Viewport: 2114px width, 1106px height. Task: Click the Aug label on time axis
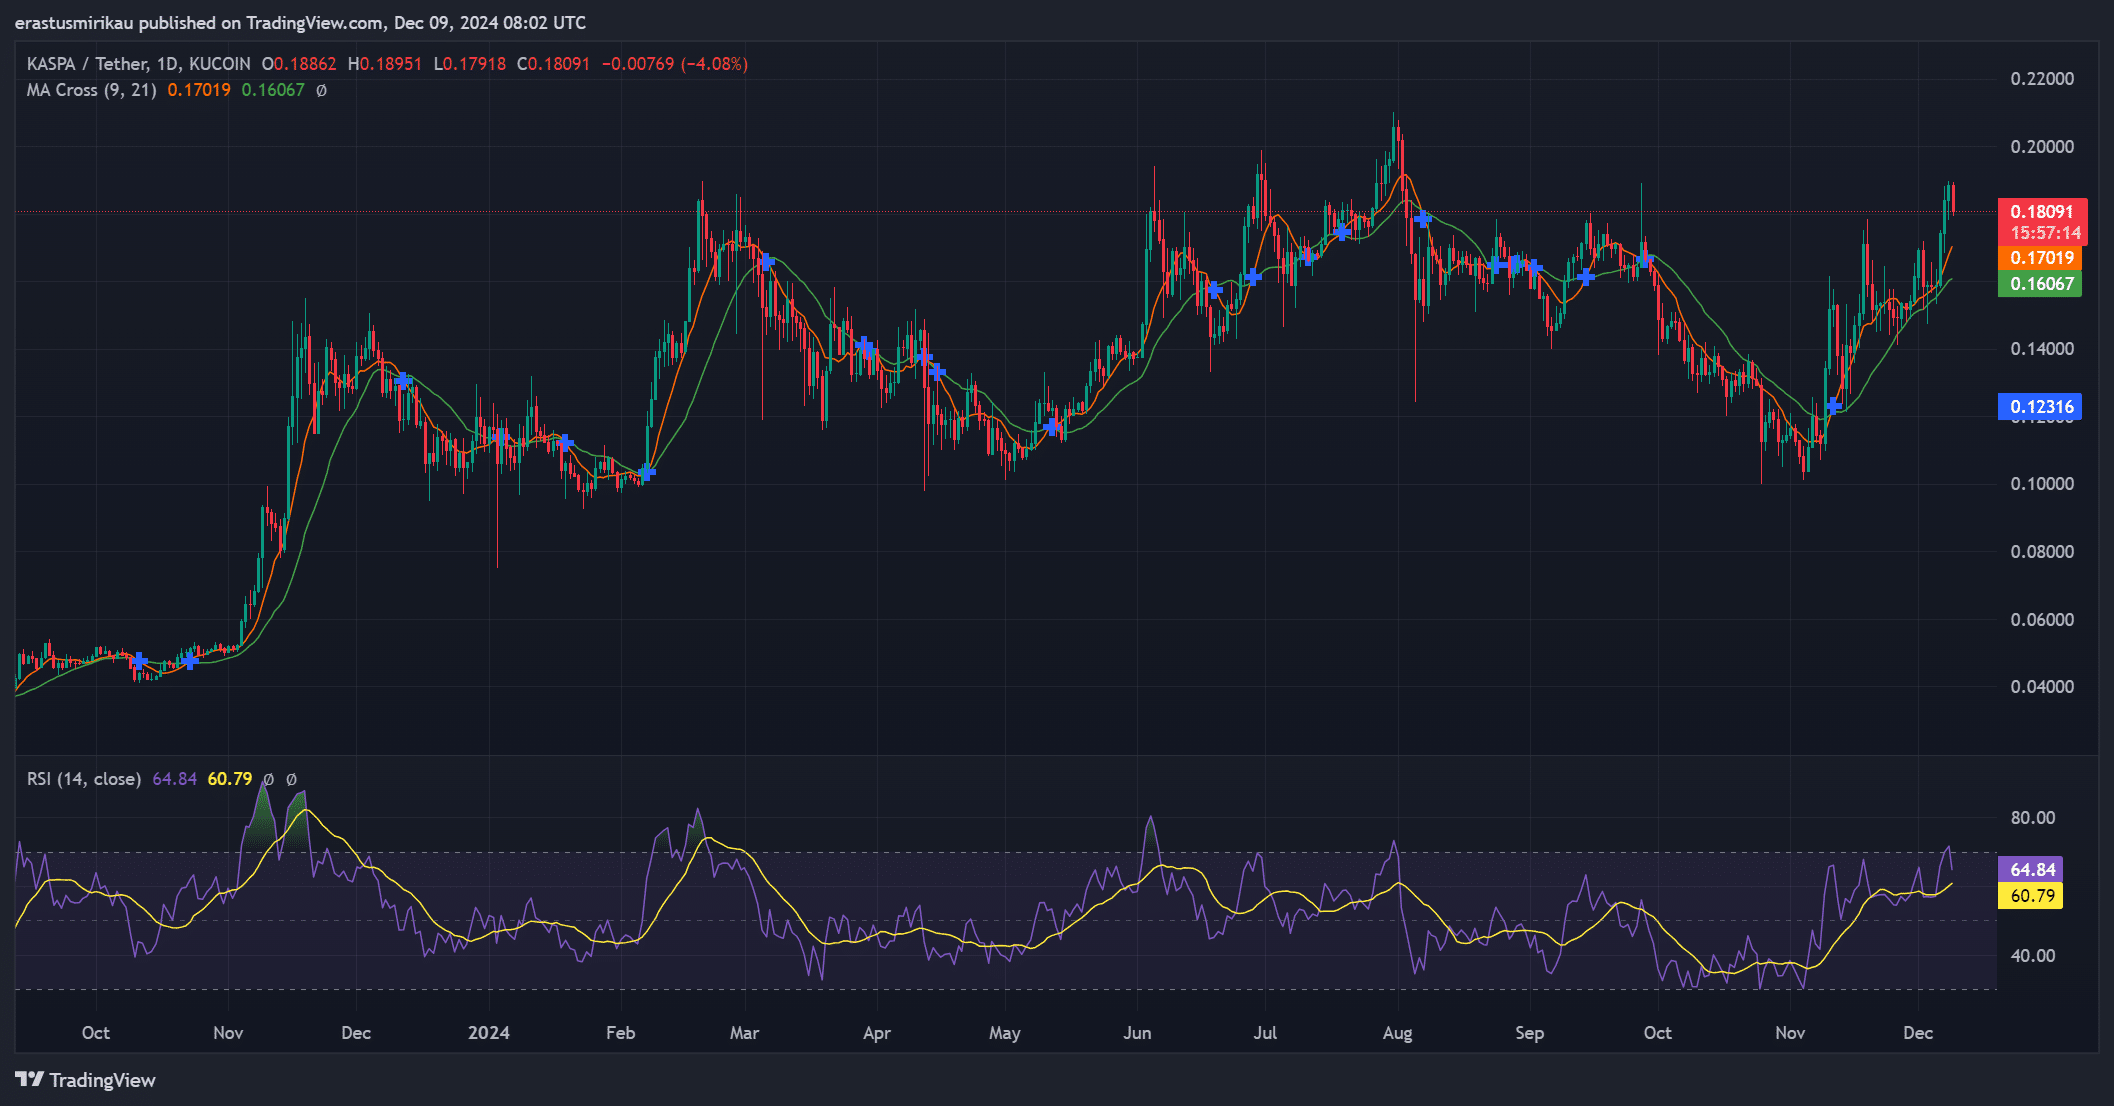1397,1033
